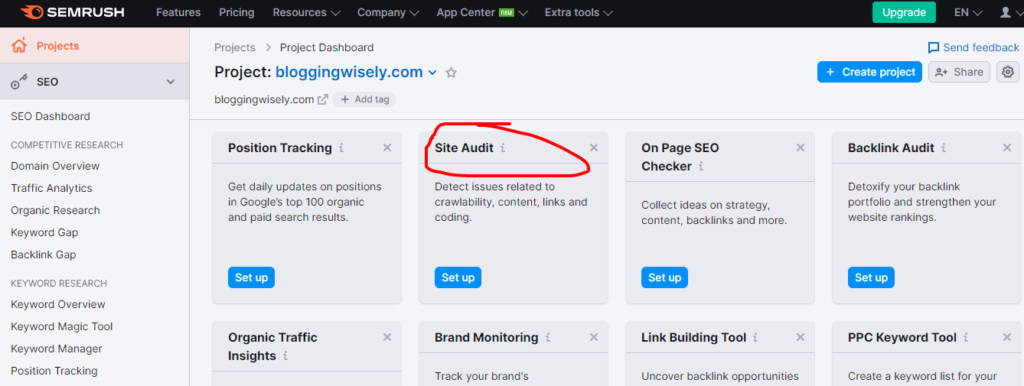Close the Link Building Tool card
The image size is (1024, 386).
(x=801, y=337)
